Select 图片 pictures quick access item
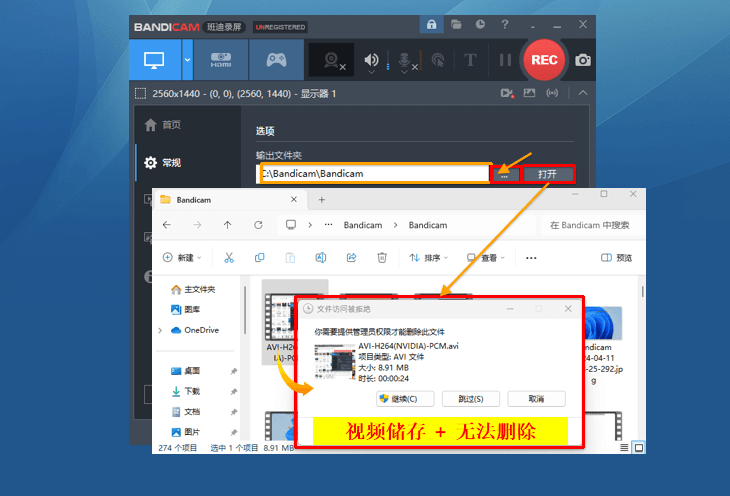The height and width of the screenshot is (496, 730). tap(186, 432)
